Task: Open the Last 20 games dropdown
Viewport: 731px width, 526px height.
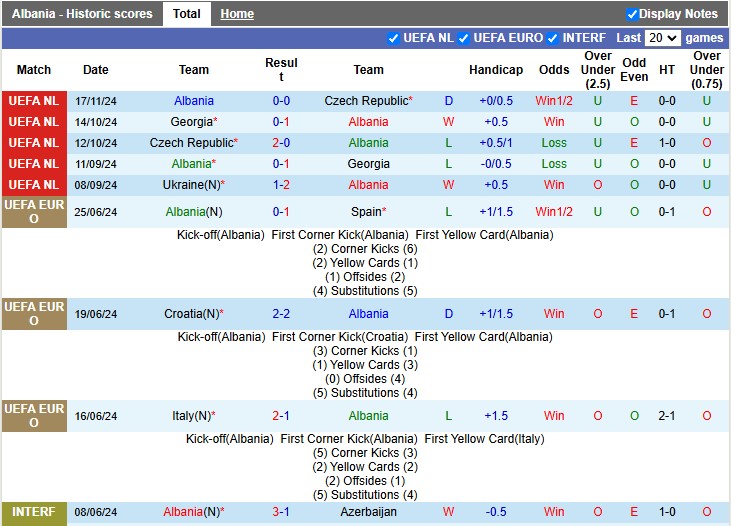Action: point(662,38)
